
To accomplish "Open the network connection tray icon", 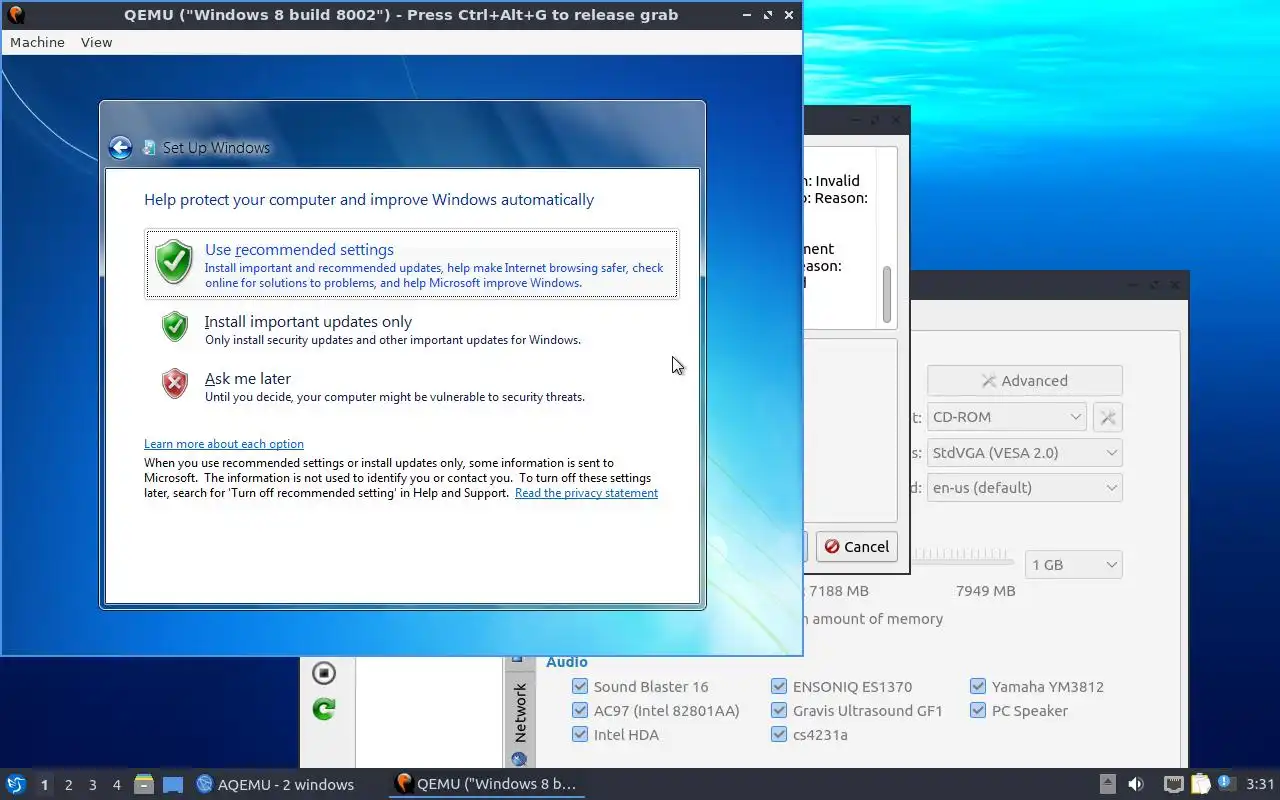I will 1174,784.
